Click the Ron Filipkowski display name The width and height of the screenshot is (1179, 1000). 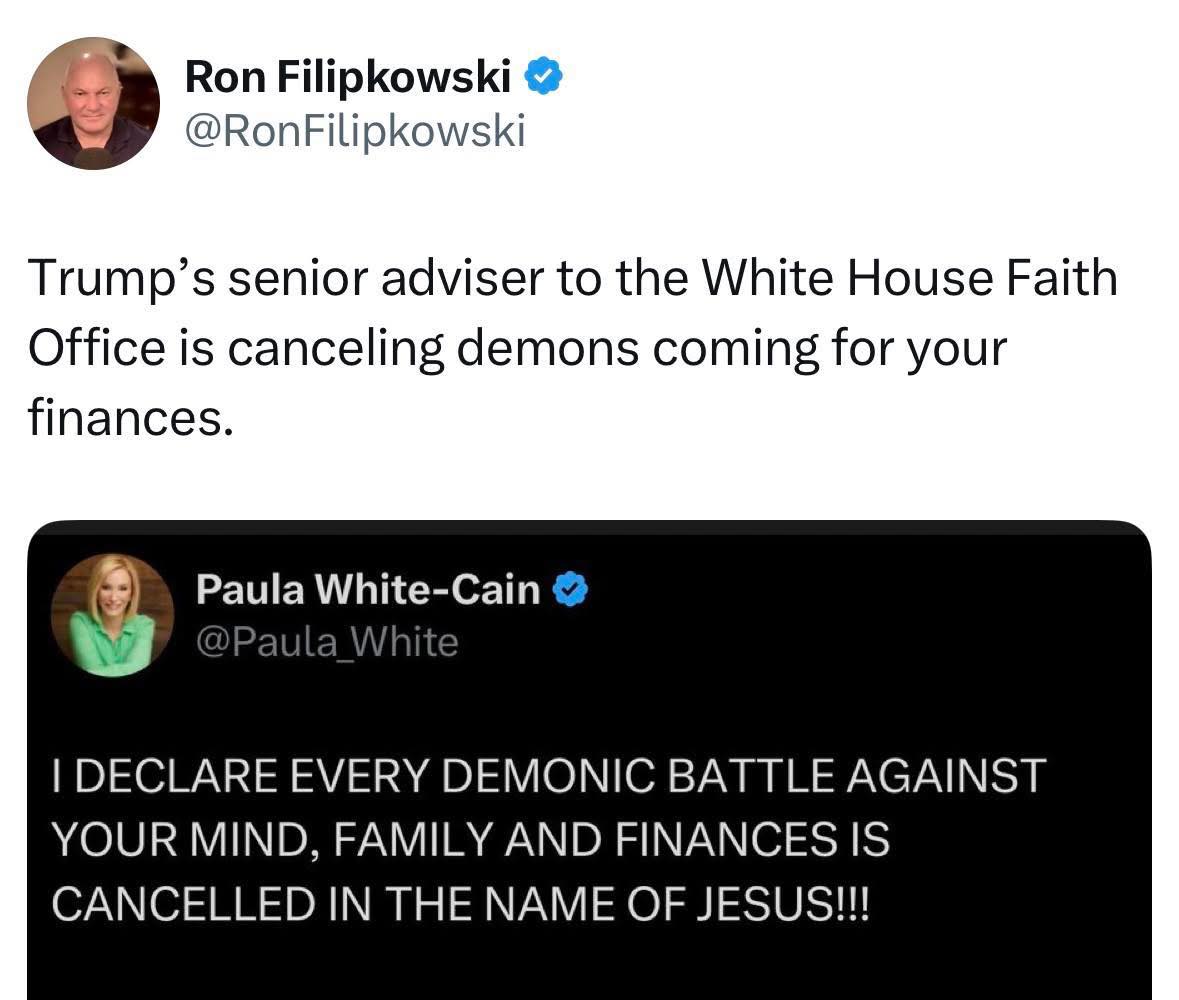tap(348, 77)
